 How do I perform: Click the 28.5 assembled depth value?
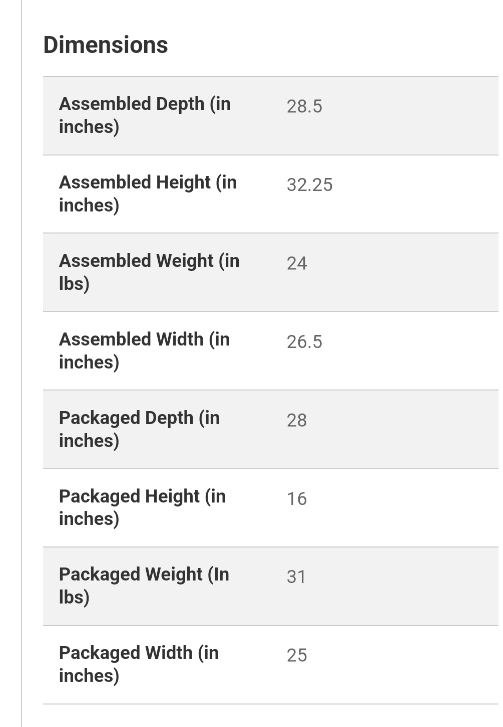coord(304,106)
